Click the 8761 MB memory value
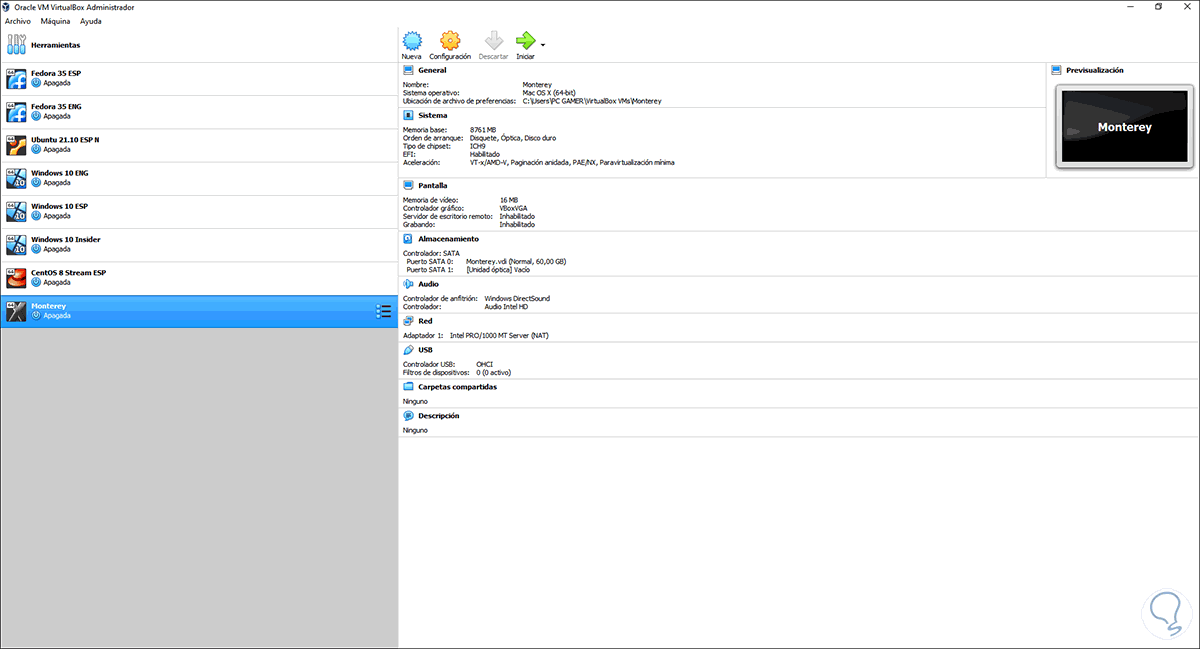The width and height of the screenshot is (1200, 649). (483, 130)
